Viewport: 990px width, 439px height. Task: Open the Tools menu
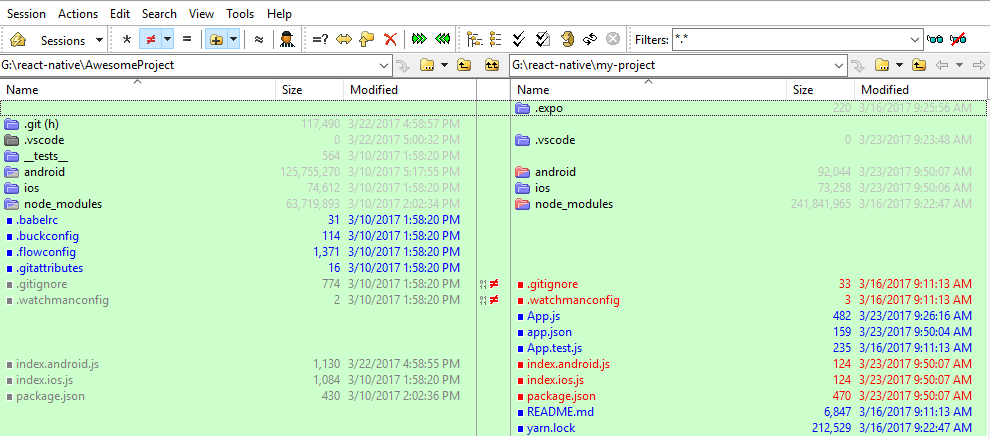[240, 14]
